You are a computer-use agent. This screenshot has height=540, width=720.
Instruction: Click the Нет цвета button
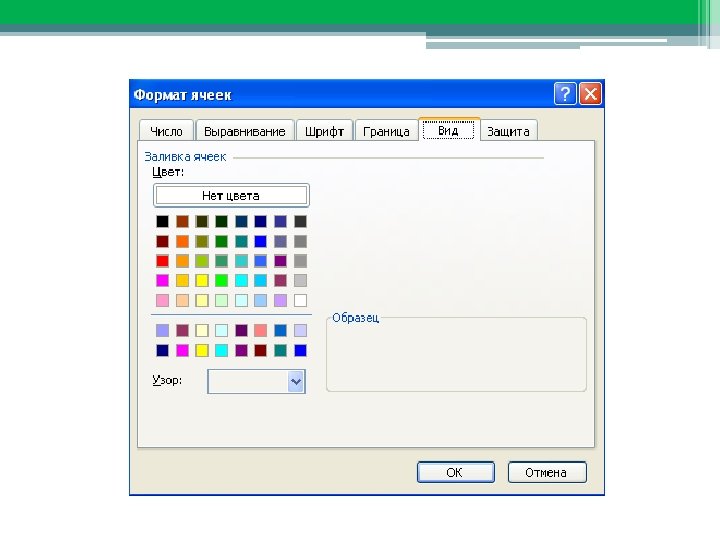point(231,196)
